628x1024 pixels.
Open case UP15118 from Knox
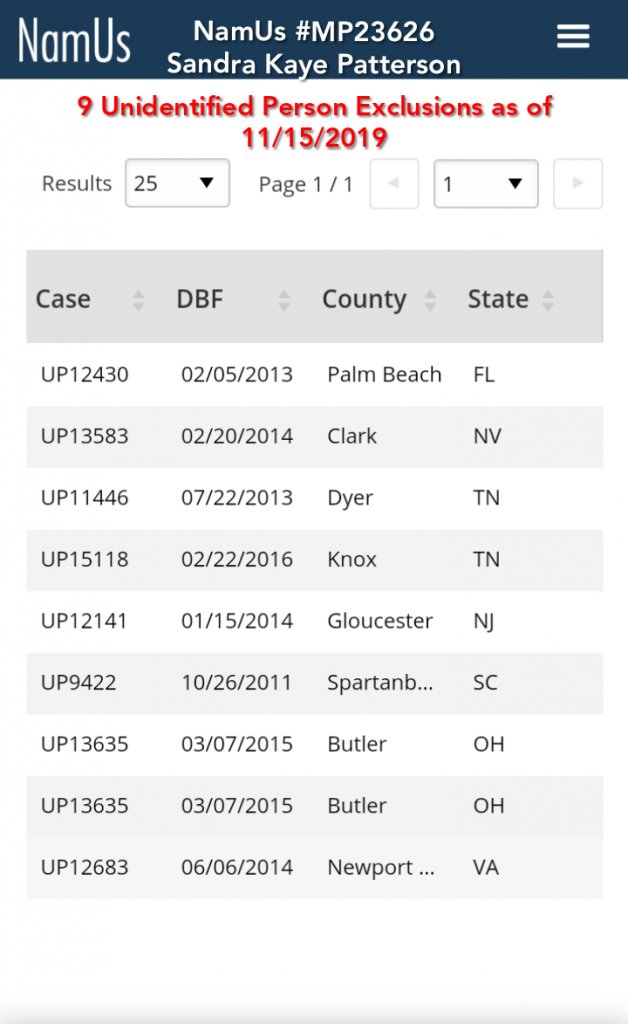tap(85, 560)
